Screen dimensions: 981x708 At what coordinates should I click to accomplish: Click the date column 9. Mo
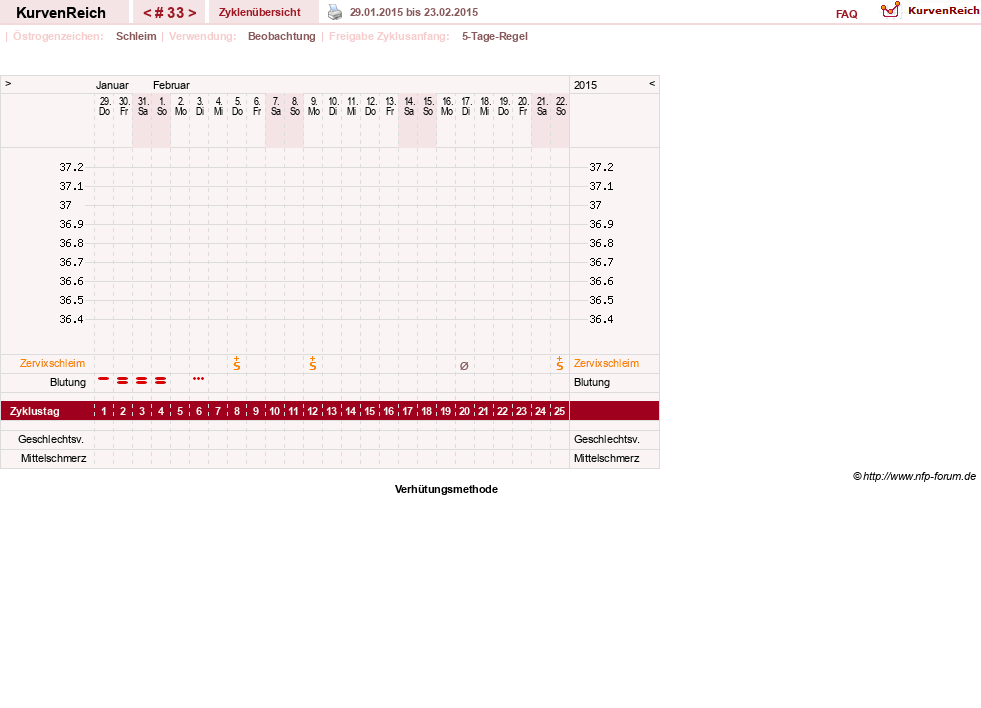(x=313, y=106)
